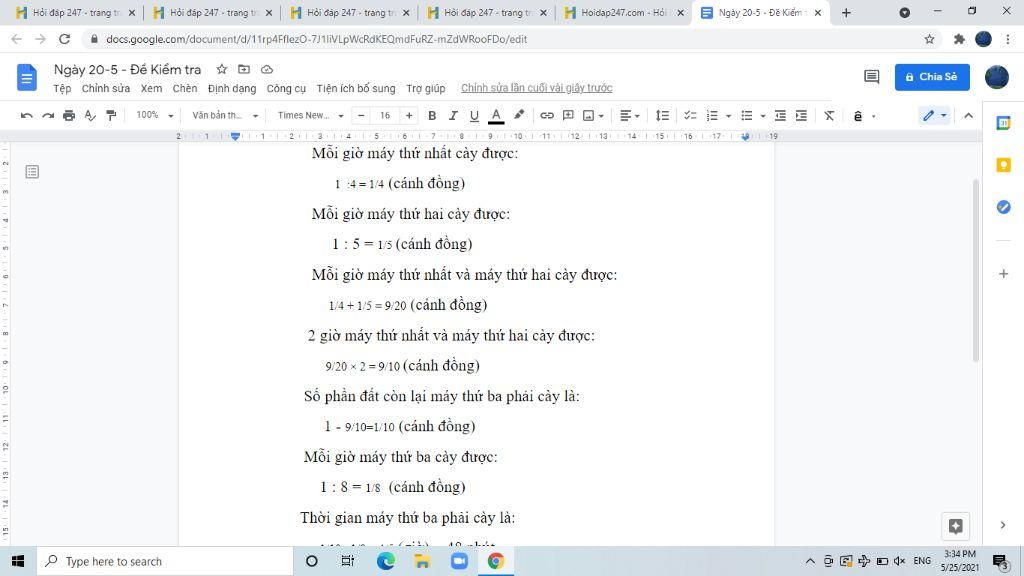1024x576 pixels.
Task: Add a comment from the toolbar
Action: coord(568,116)
